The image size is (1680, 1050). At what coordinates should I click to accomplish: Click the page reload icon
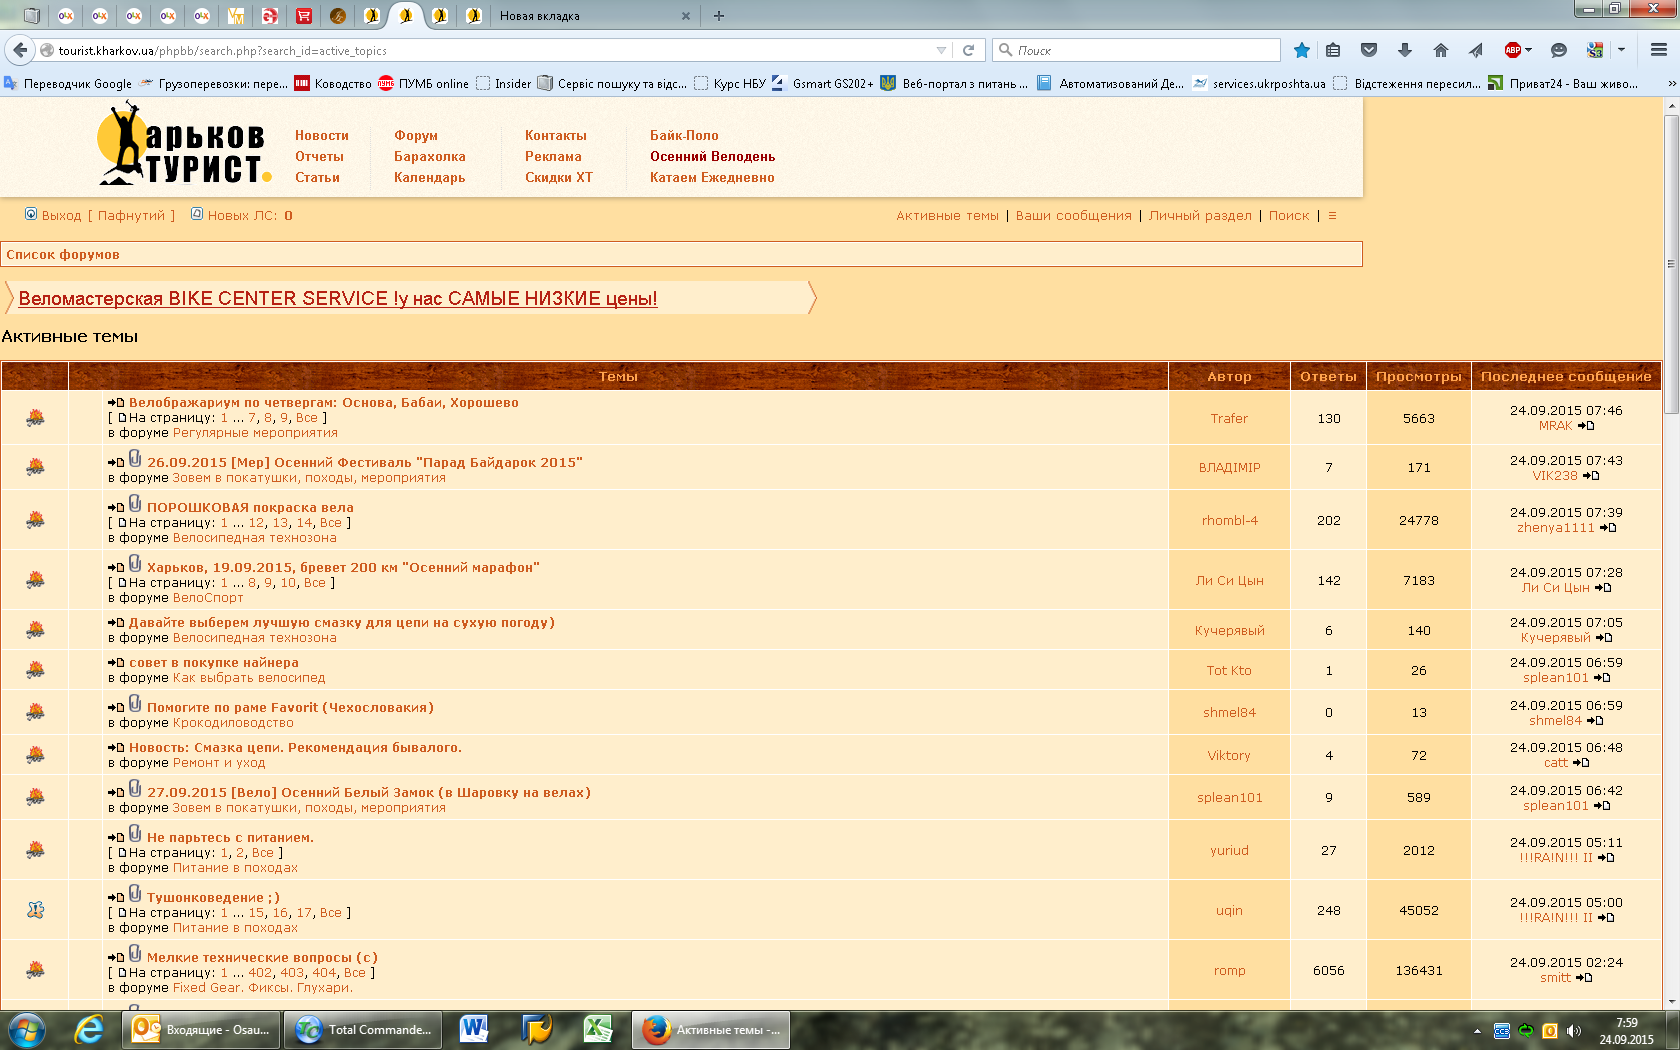[x=968, y=50]
